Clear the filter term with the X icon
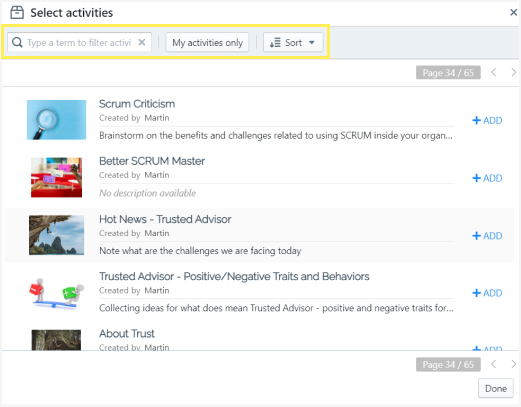 [x=142, y=42]
